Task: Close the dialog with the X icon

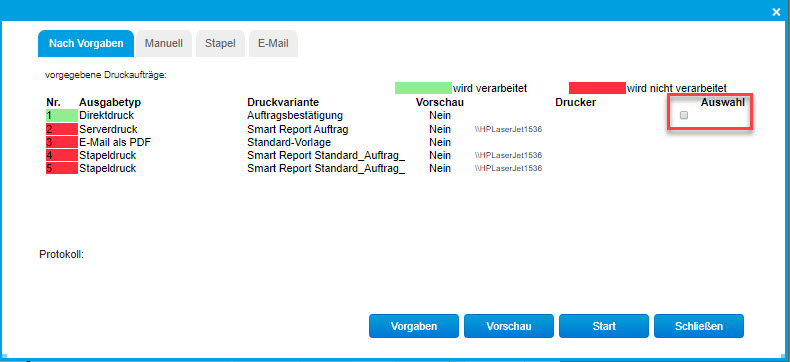Action: (x=776, y=12)
